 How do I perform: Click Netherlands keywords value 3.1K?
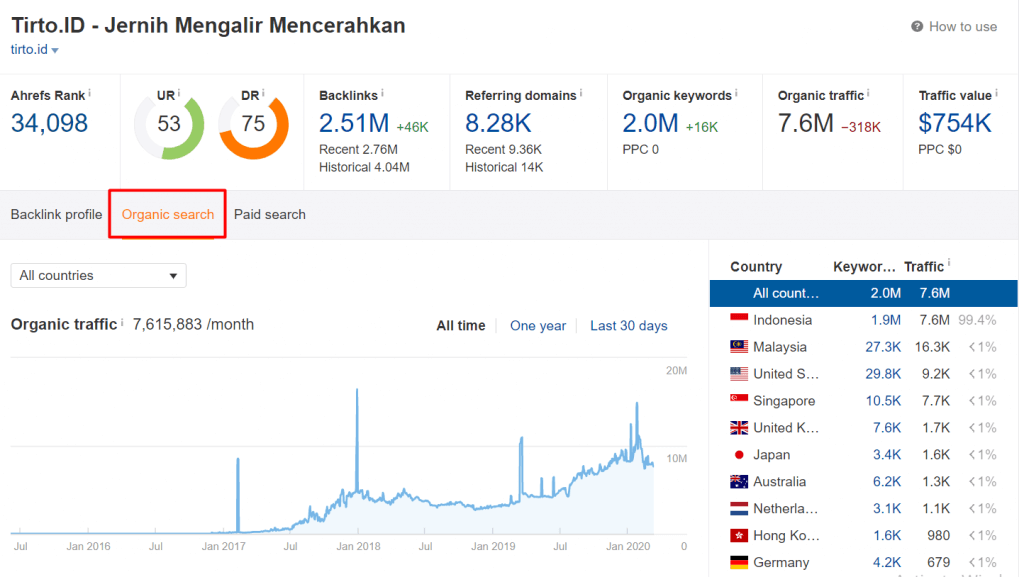[x=887, y=508]
